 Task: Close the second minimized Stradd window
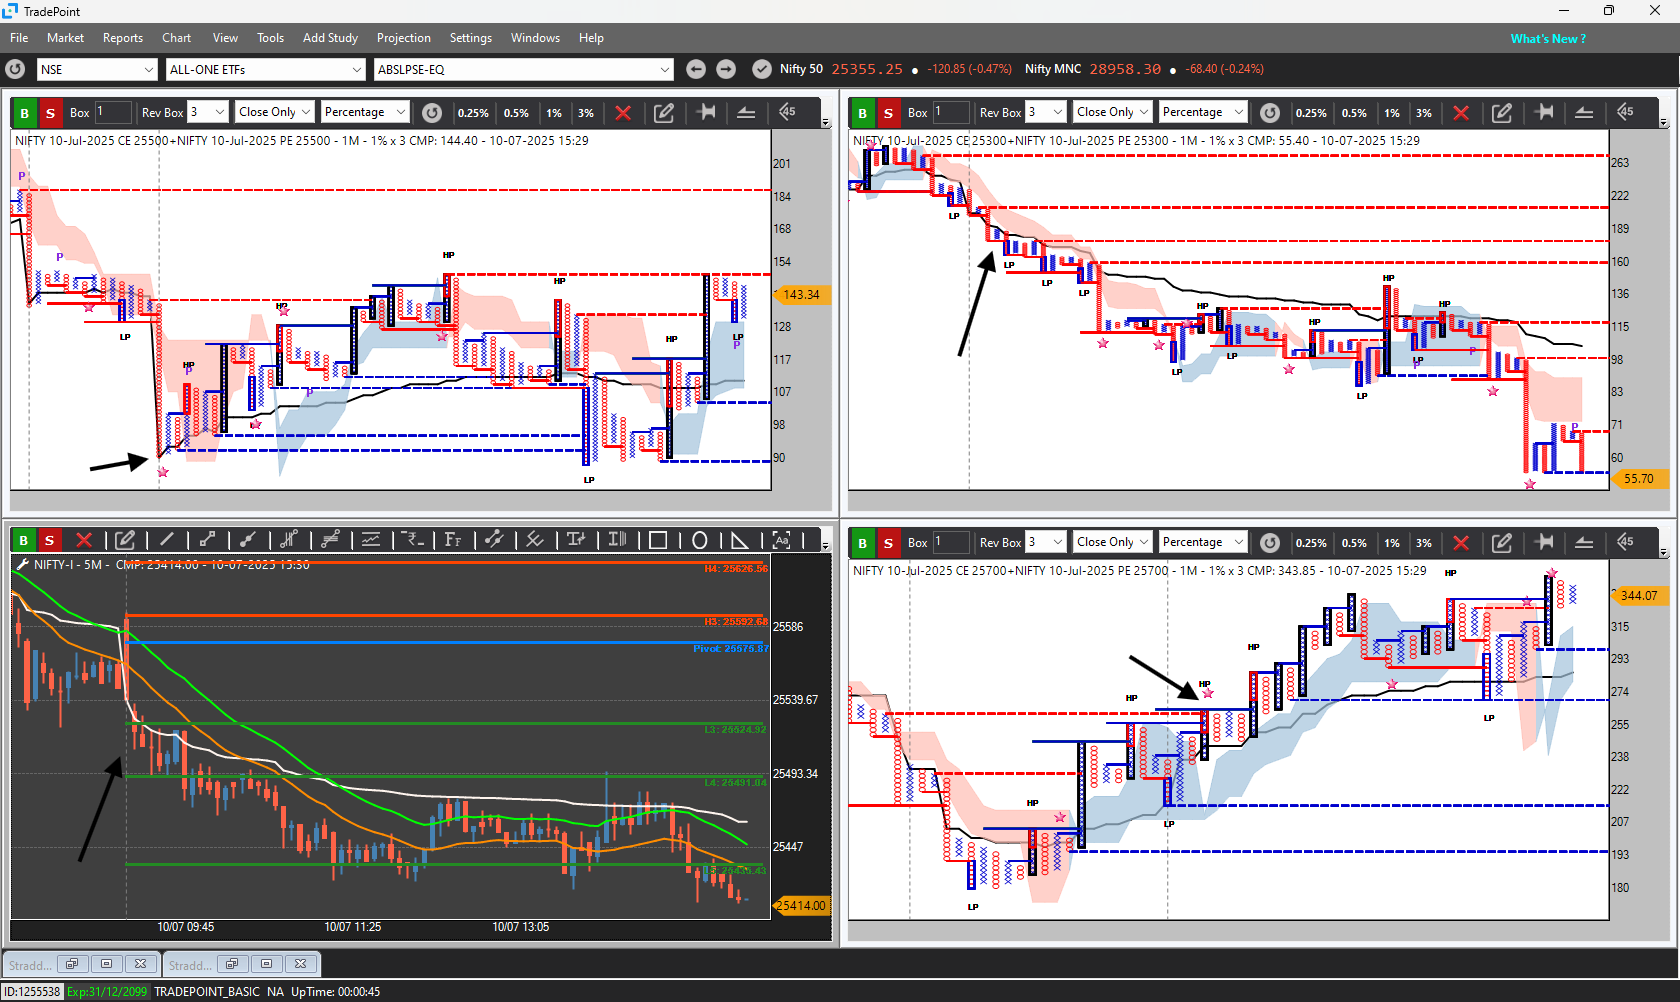[x=300, y=964]
